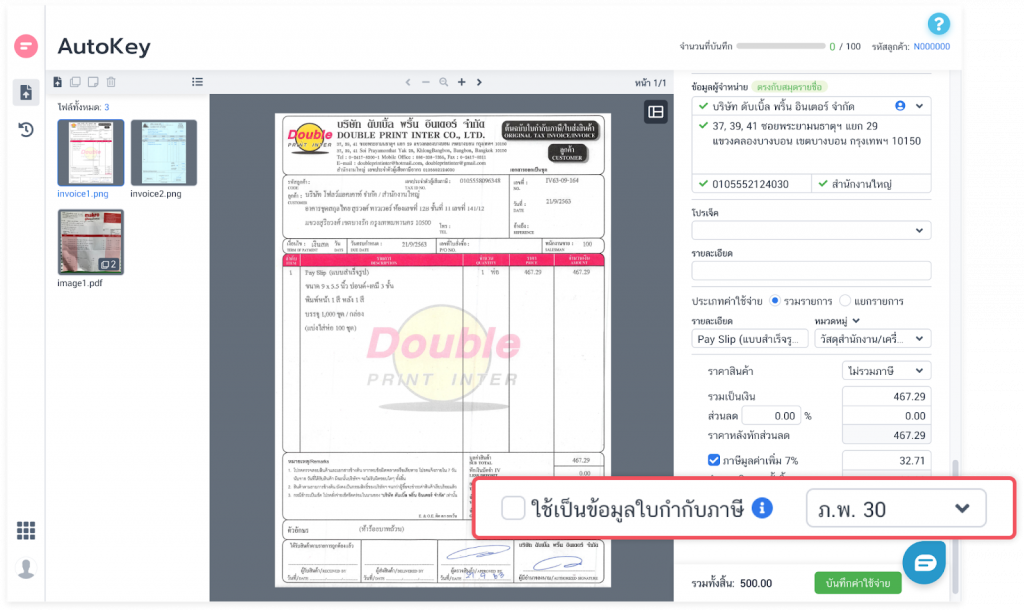Click the trash delete file icon
Screen dimensions: 1024x611
coord(111,82)
